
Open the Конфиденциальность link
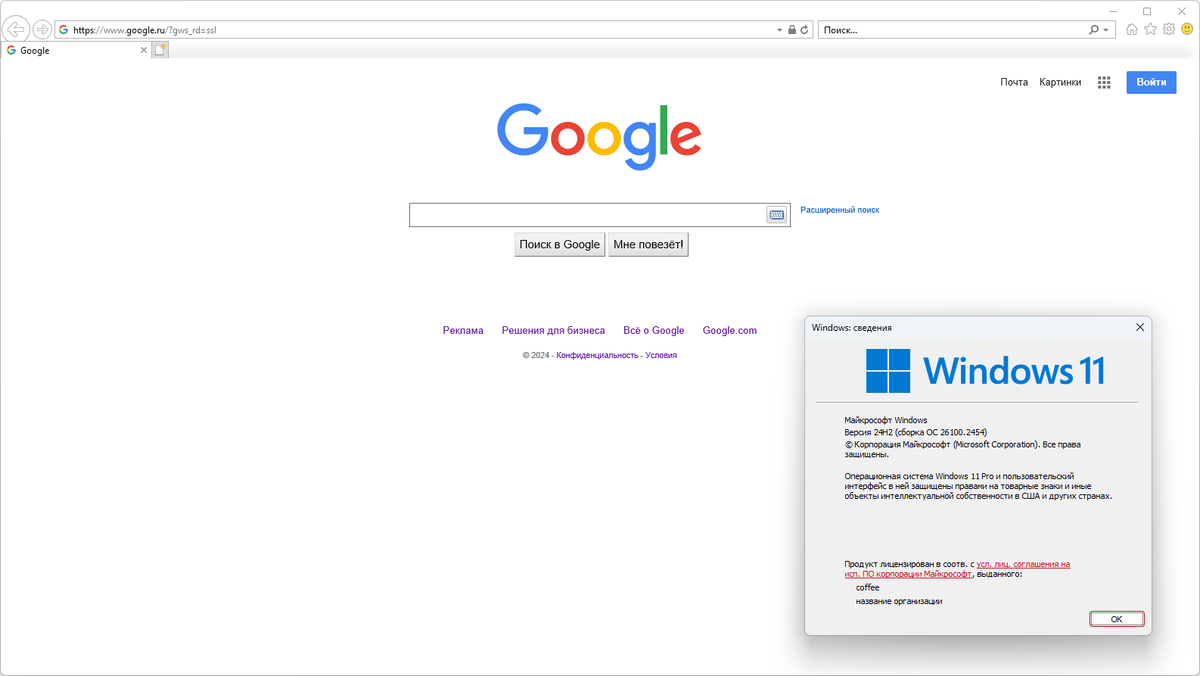point(597,355)
